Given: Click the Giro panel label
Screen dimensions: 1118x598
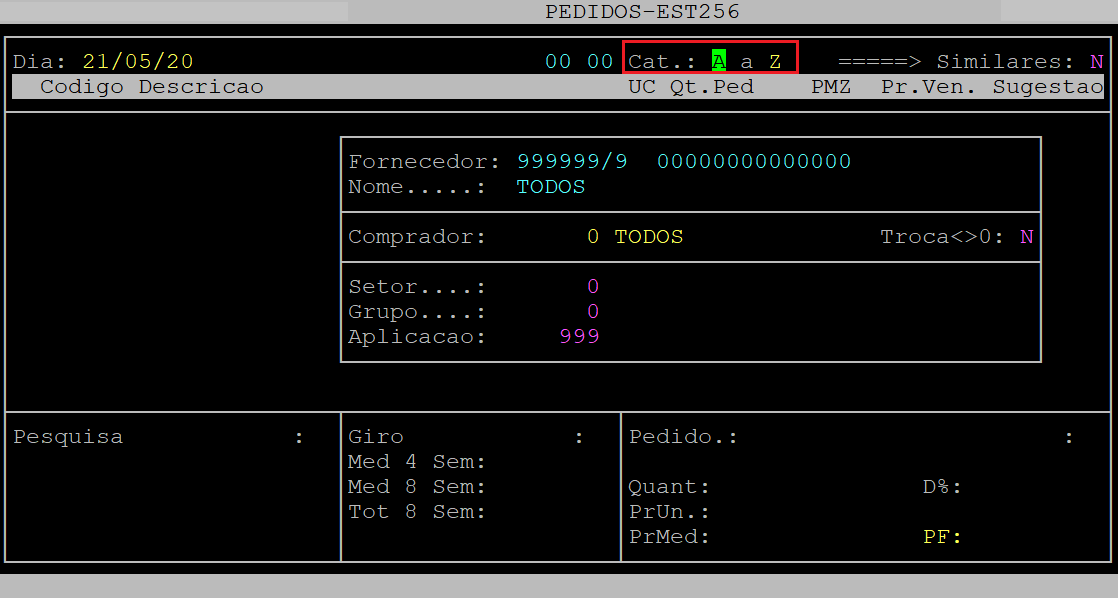Looking at the screenshot, I should [x=376, y=437].
